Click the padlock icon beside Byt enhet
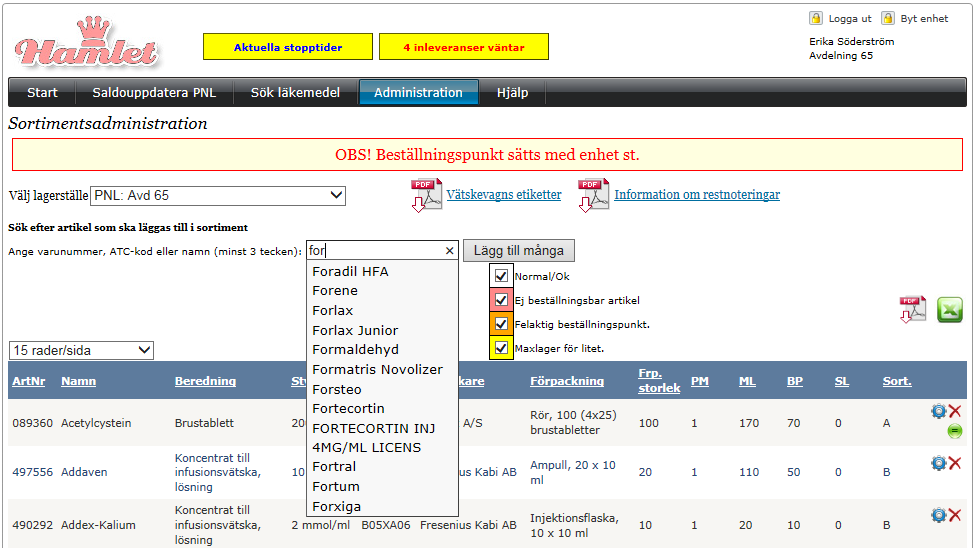977x548 pixels. point(888,18)
